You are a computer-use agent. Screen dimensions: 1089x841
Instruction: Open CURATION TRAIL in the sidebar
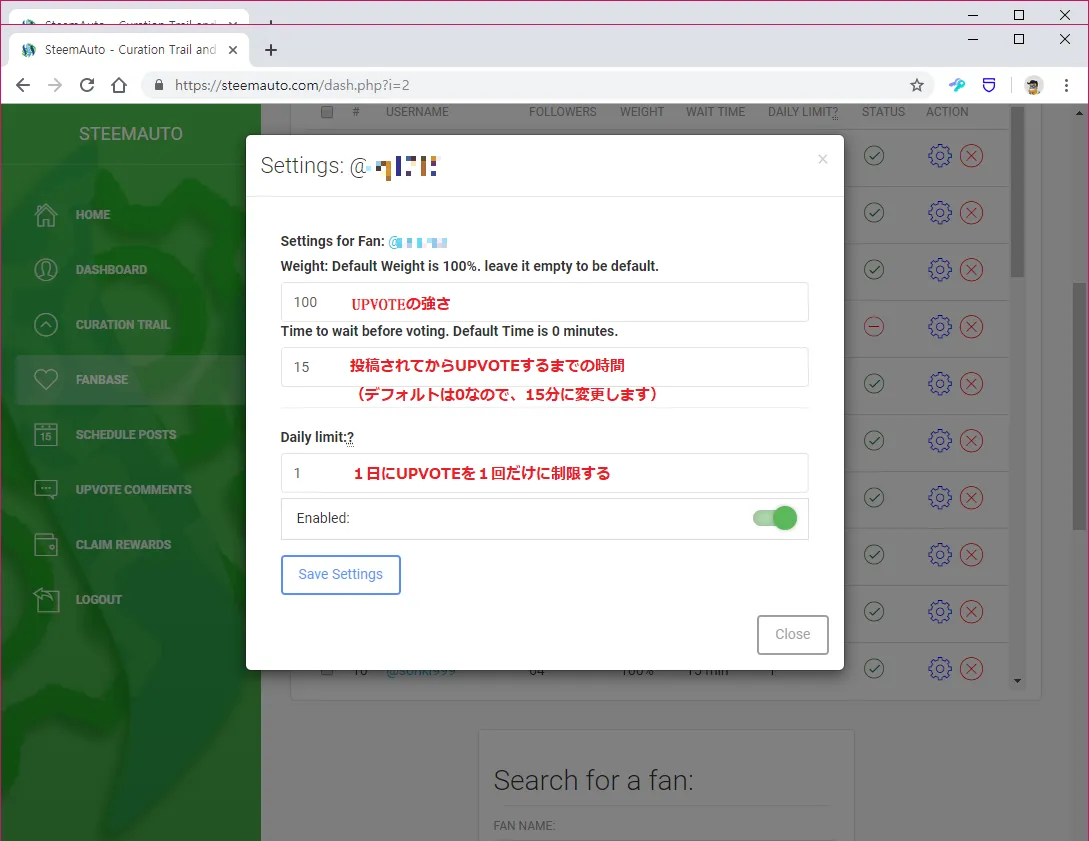coord(123,324)
